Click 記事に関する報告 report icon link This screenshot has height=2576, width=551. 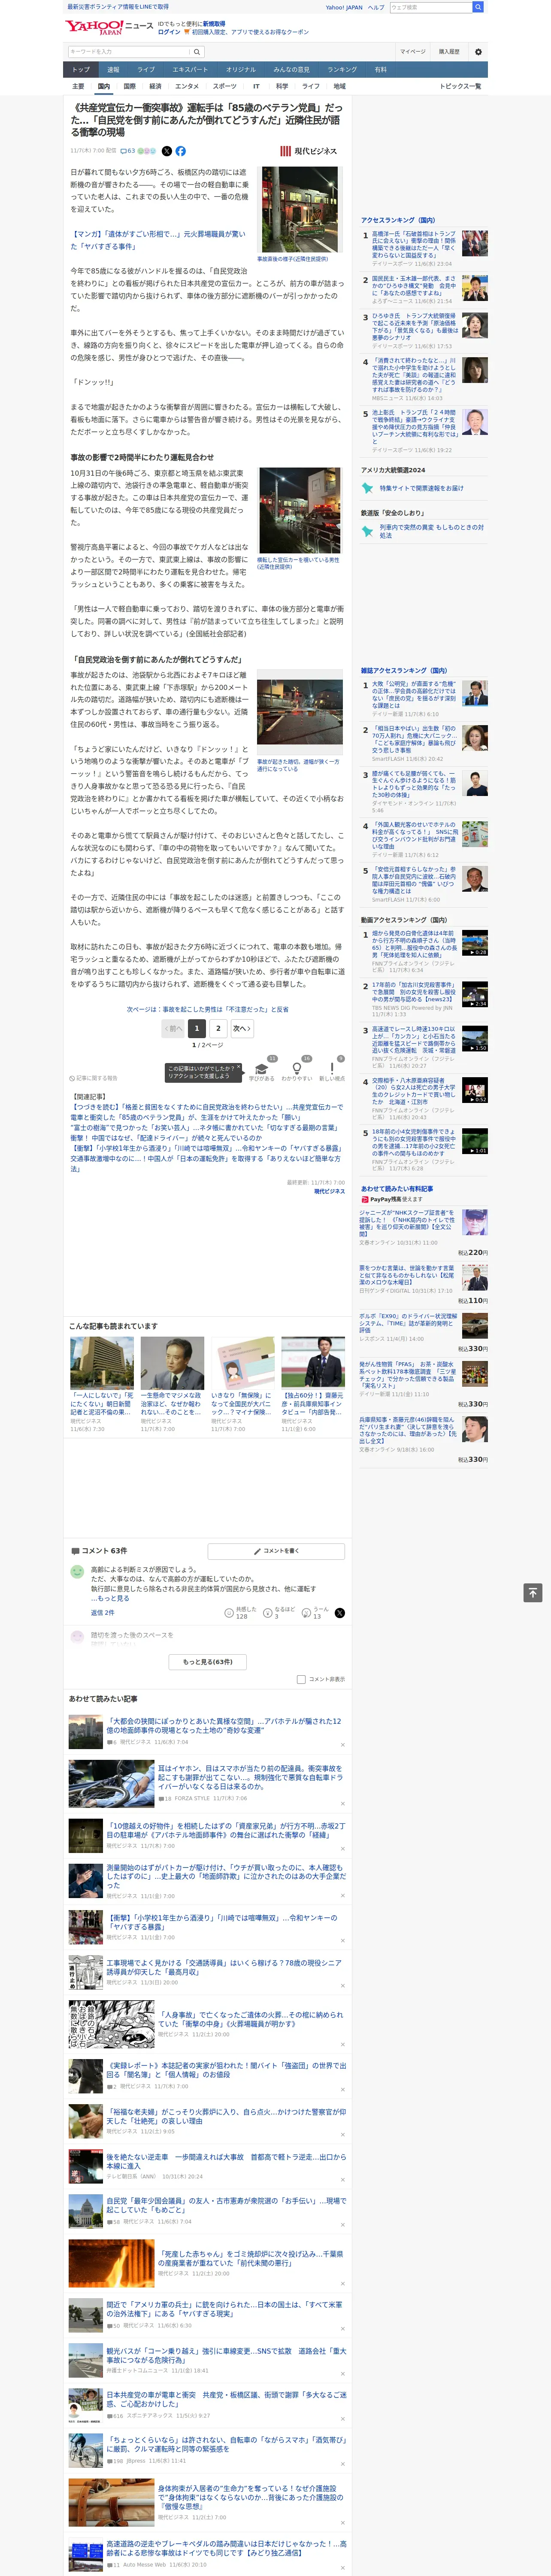pyautogui.click(x=94, y=1078)
